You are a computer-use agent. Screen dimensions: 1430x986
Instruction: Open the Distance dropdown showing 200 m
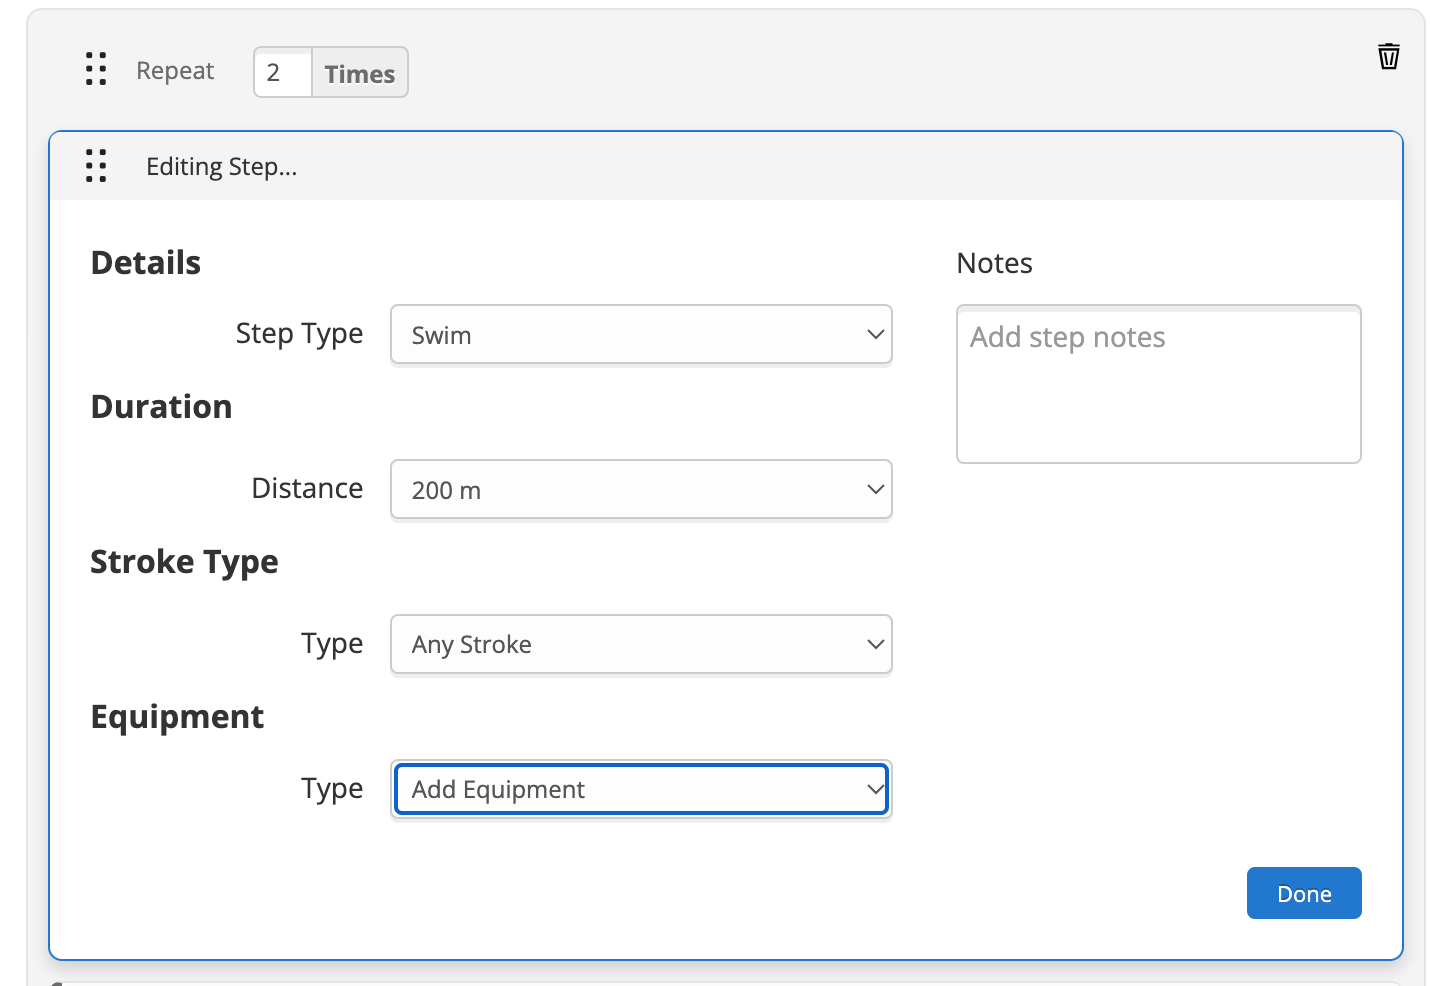(641, 489)
